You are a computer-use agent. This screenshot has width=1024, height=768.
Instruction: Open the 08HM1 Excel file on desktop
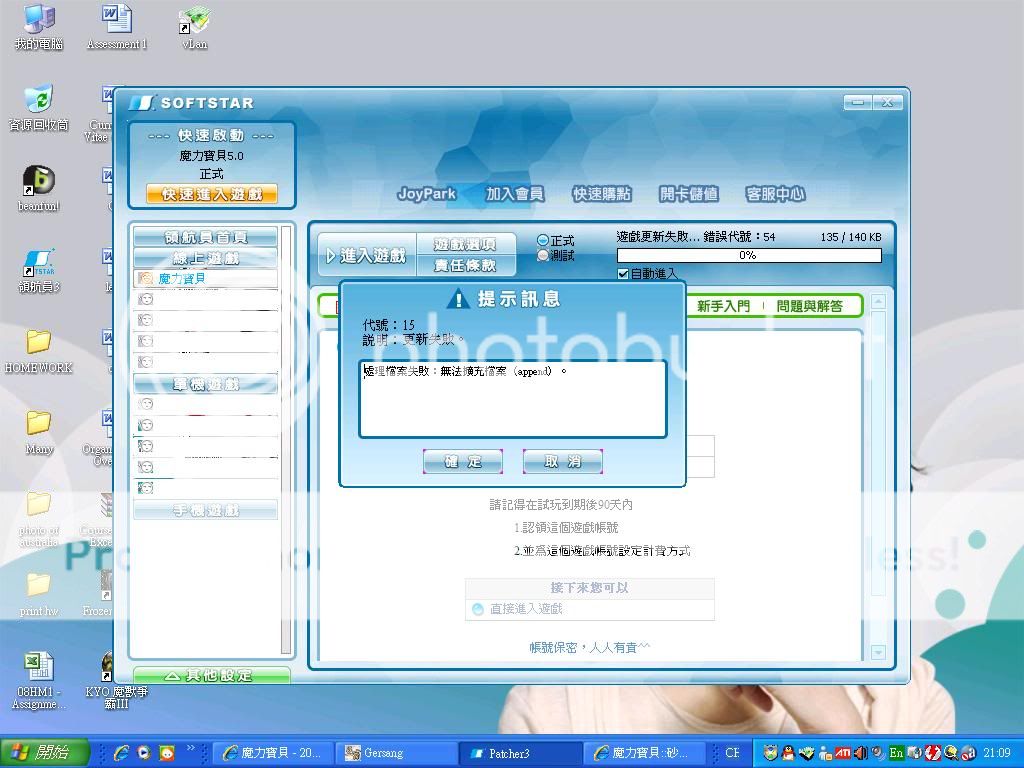(38, 666)
